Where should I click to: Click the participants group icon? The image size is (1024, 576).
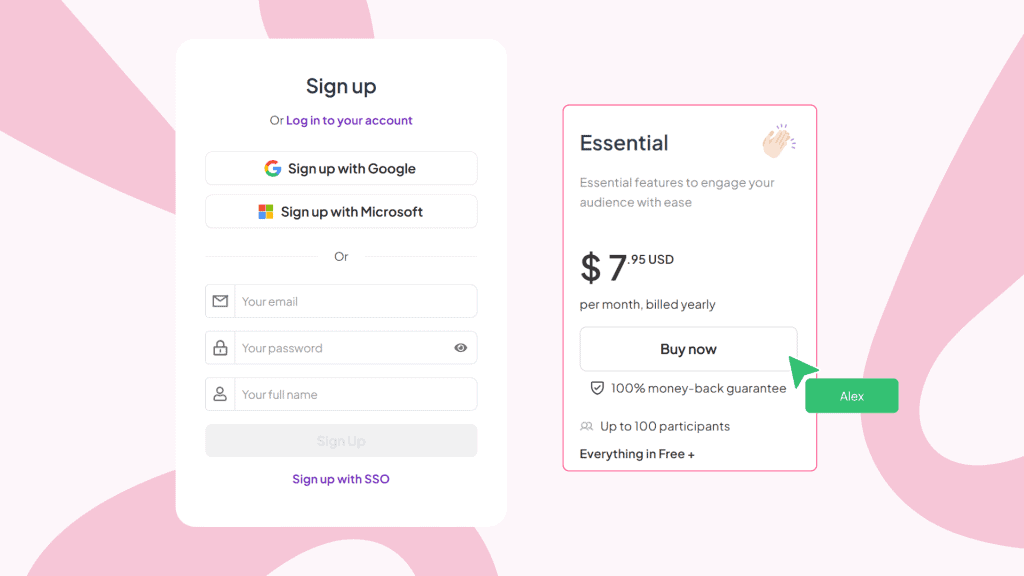tap(587, 426)
